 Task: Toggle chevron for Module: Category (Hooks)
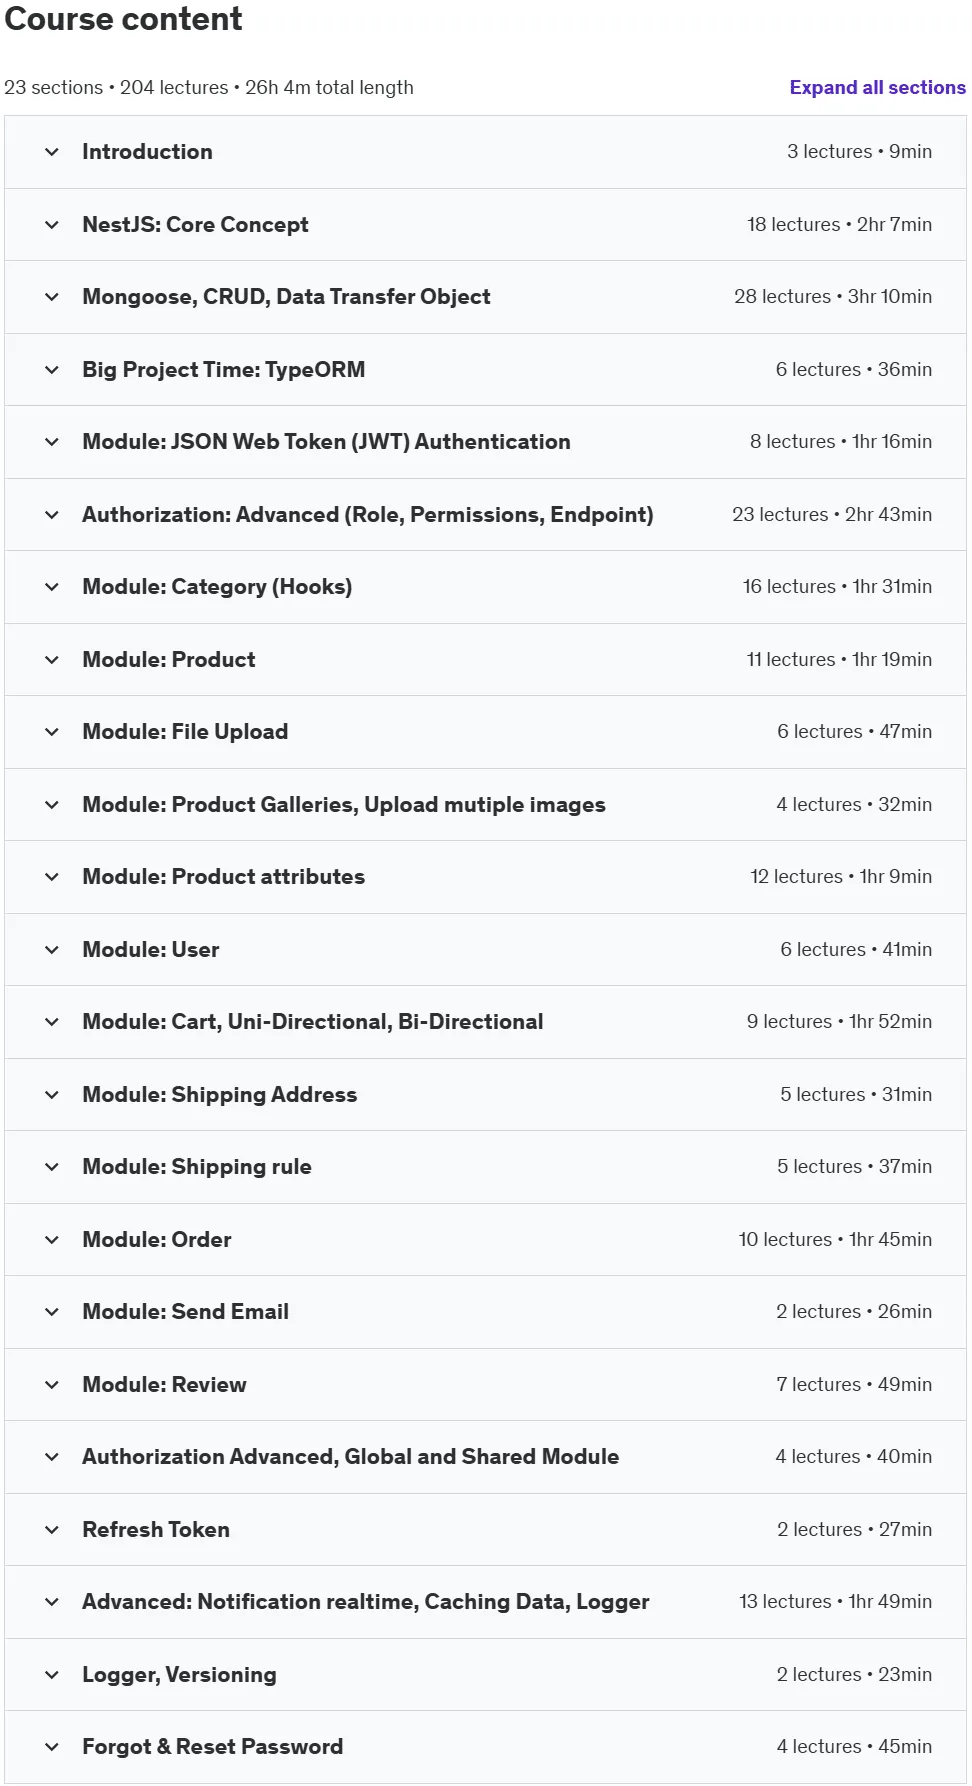52,587
